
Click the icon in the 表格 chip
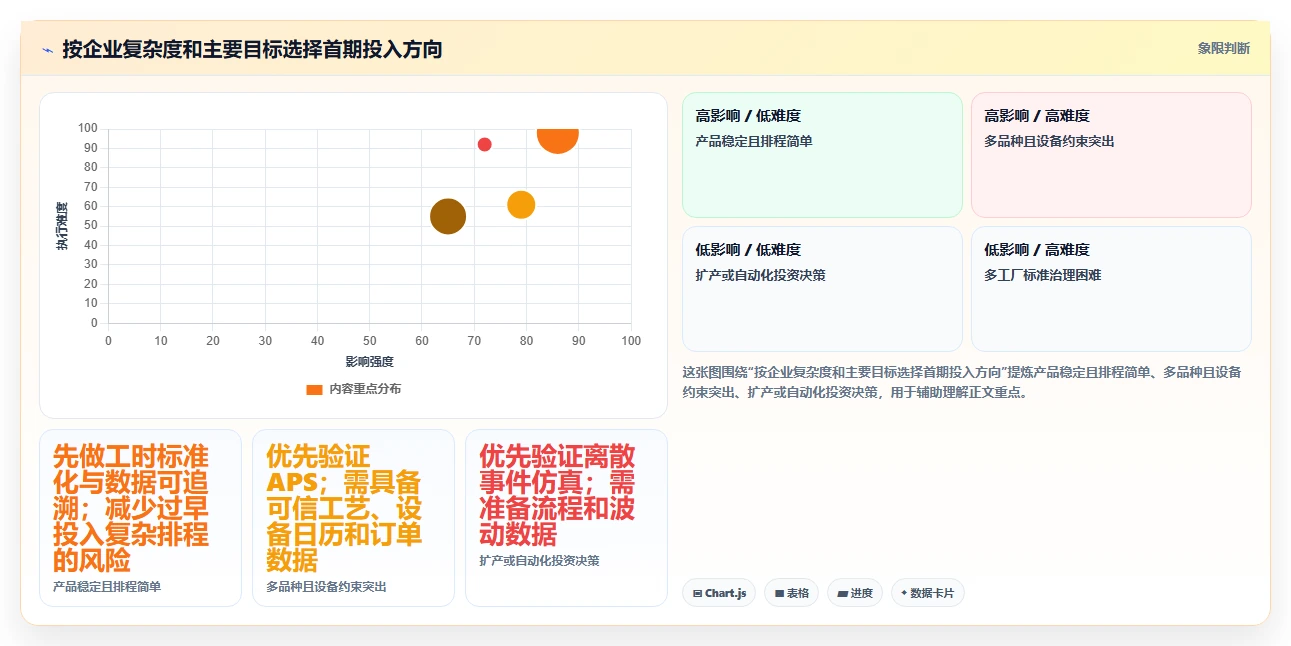pyautogui.click(x=780, y=593)
